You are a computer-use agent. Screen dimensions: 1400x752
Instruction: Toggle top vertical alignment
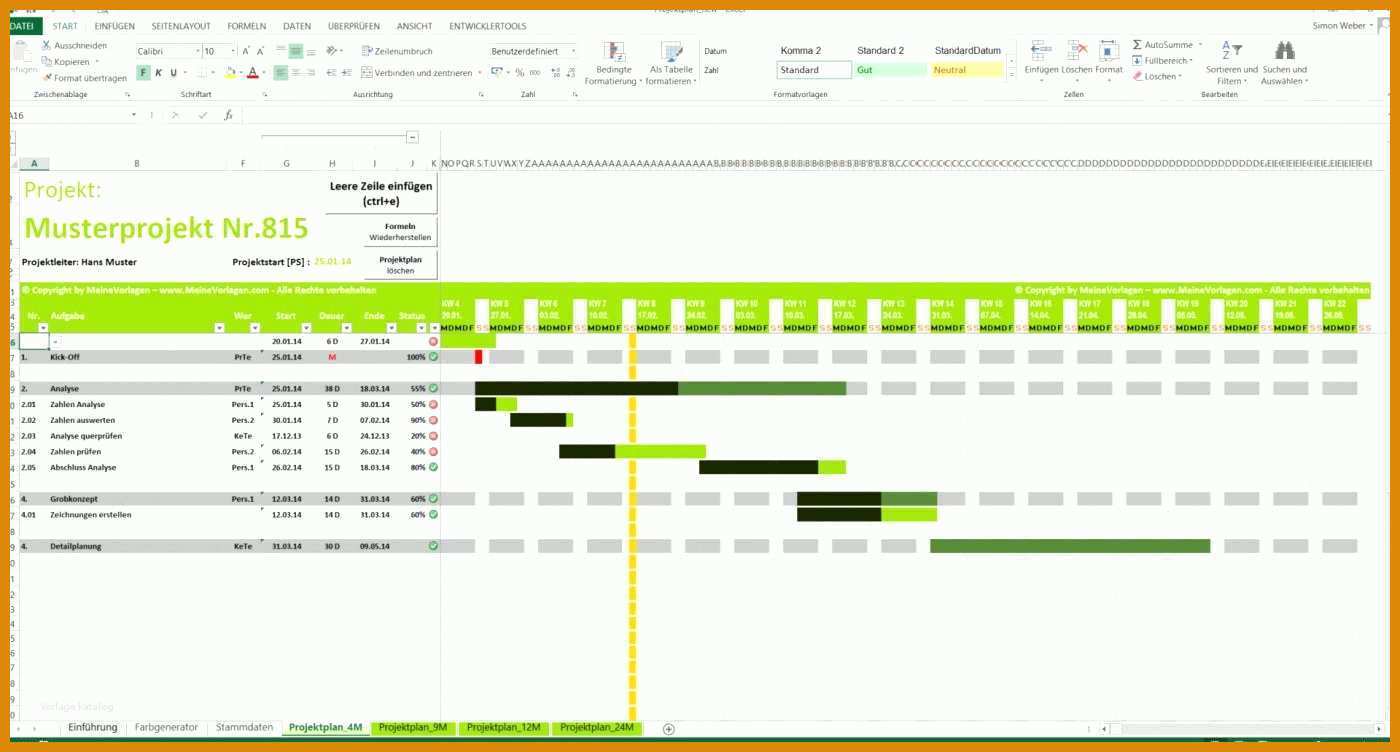click(x=281, y=51)
